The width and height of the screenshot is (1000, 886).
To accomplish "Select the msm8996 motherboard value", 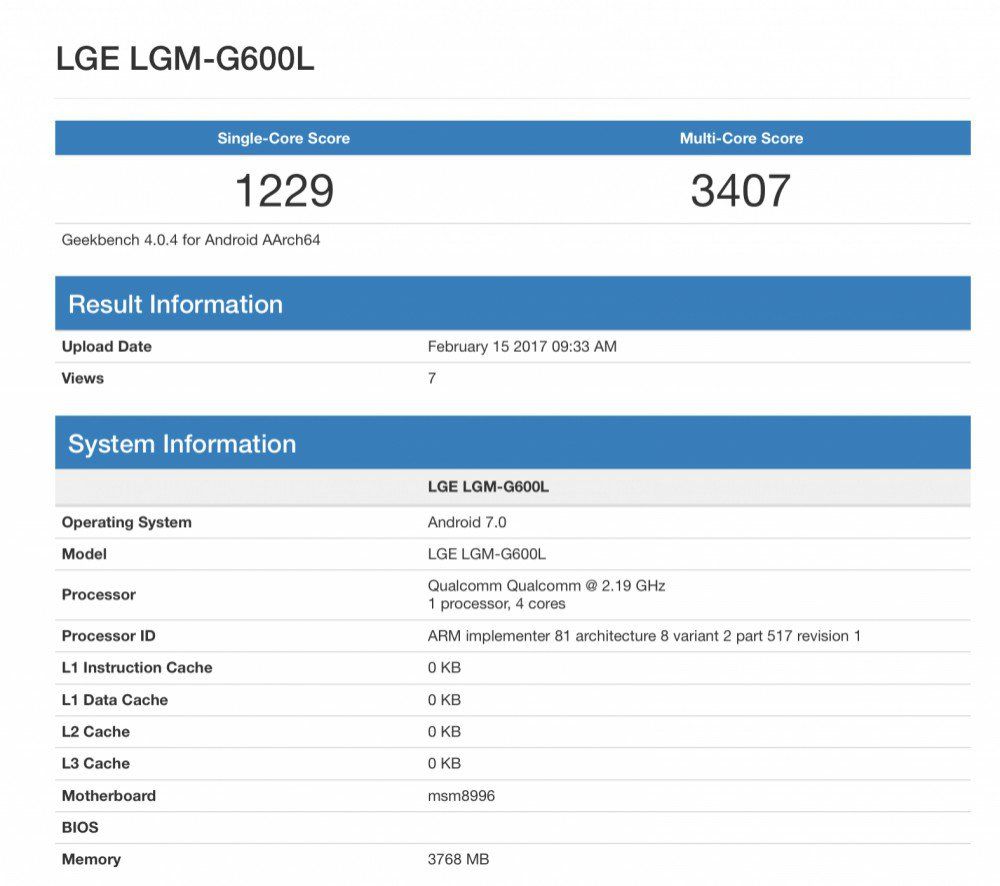I will click(x=461, y=796).
